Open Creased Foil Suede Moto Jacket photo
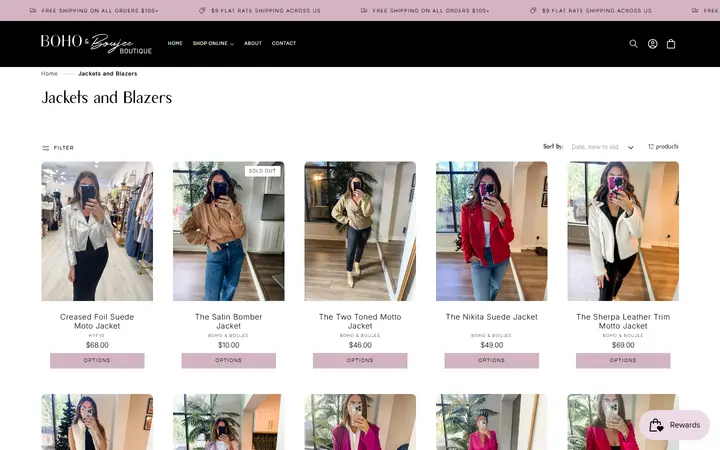Viewport: 720px width, 450px height. (x=97, y=231)
